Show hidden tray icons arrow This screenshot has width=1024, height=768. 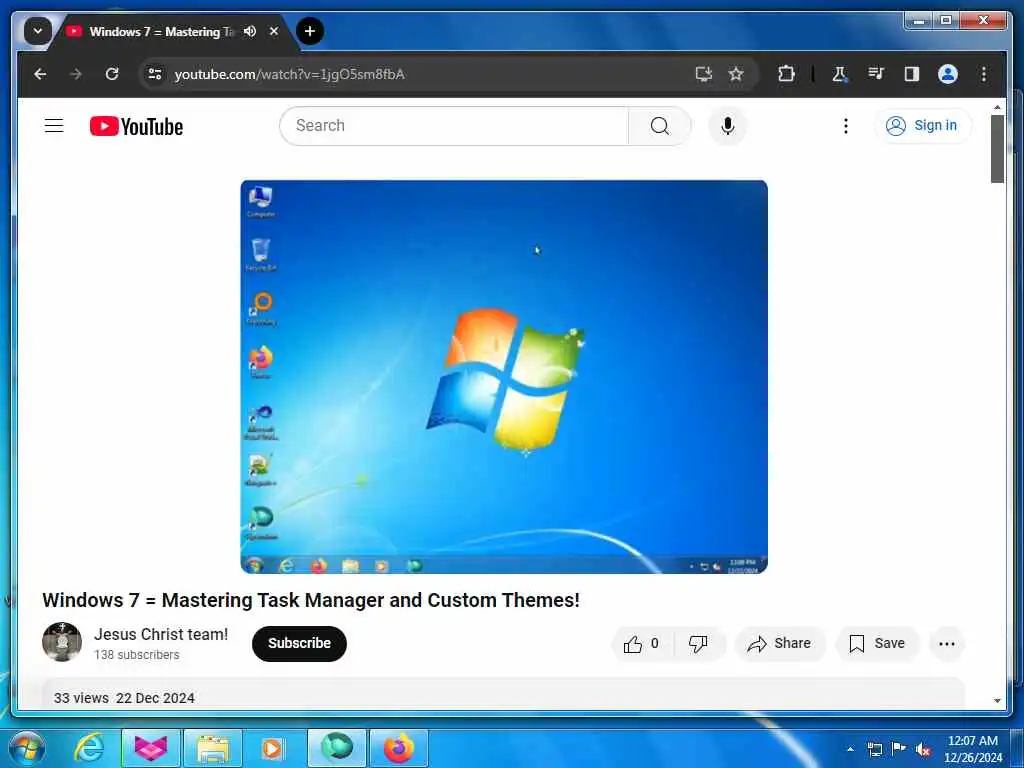tap(850, 749)
